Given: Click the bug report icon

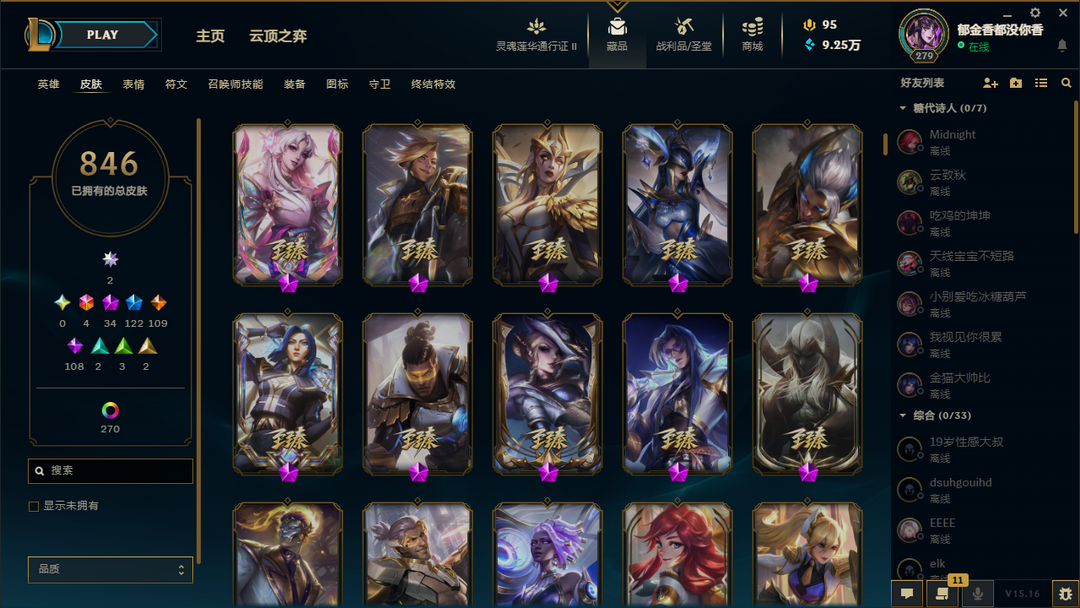Looking at the screenshot, I should point(1066,593).
